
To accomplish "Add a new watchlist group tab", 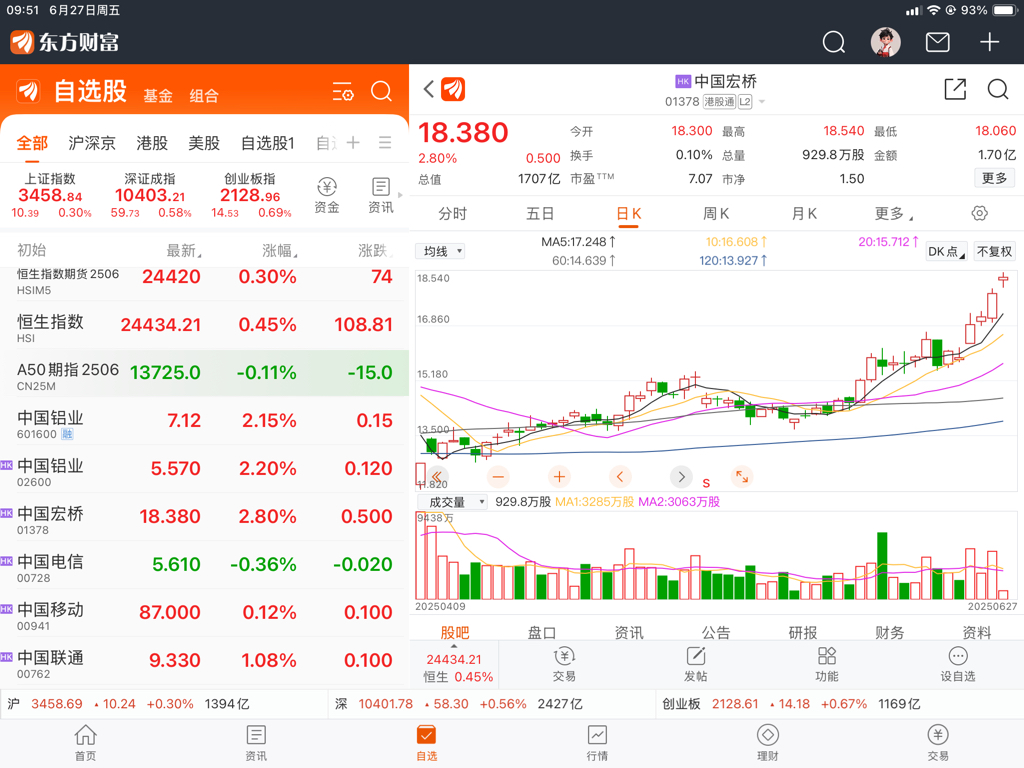I will tap(353, 142).
